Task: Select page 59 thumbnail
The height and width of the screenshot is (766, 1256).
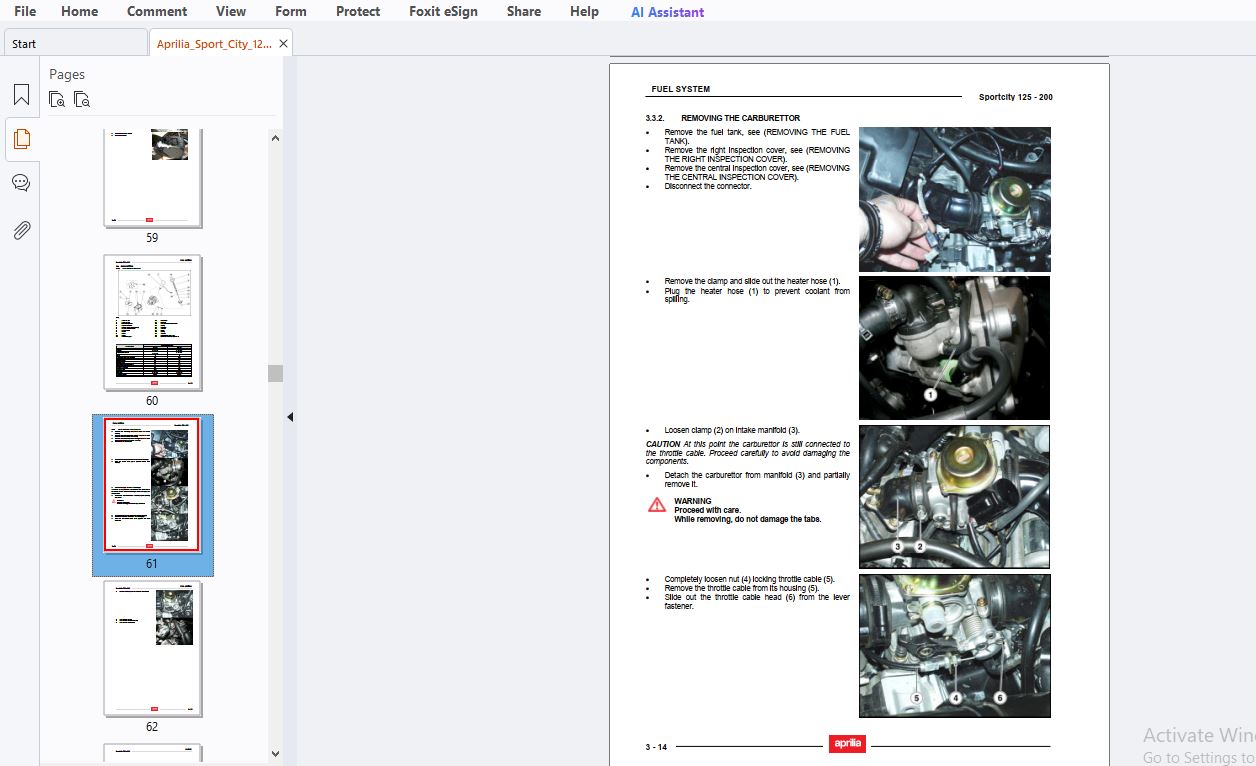Action: click(x=152, y=178)
